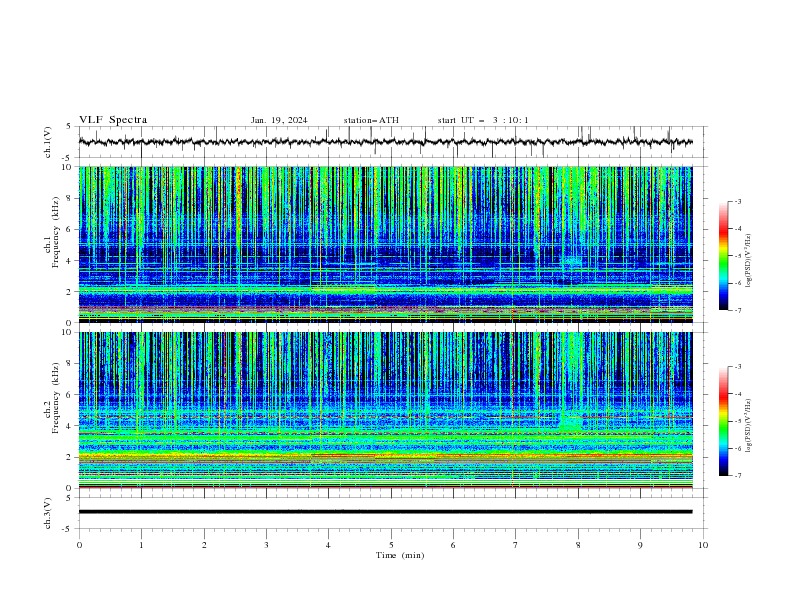792x612 pixels.
Task: Click the "0" tick on the time axis
Action: [x=79, y=545]
